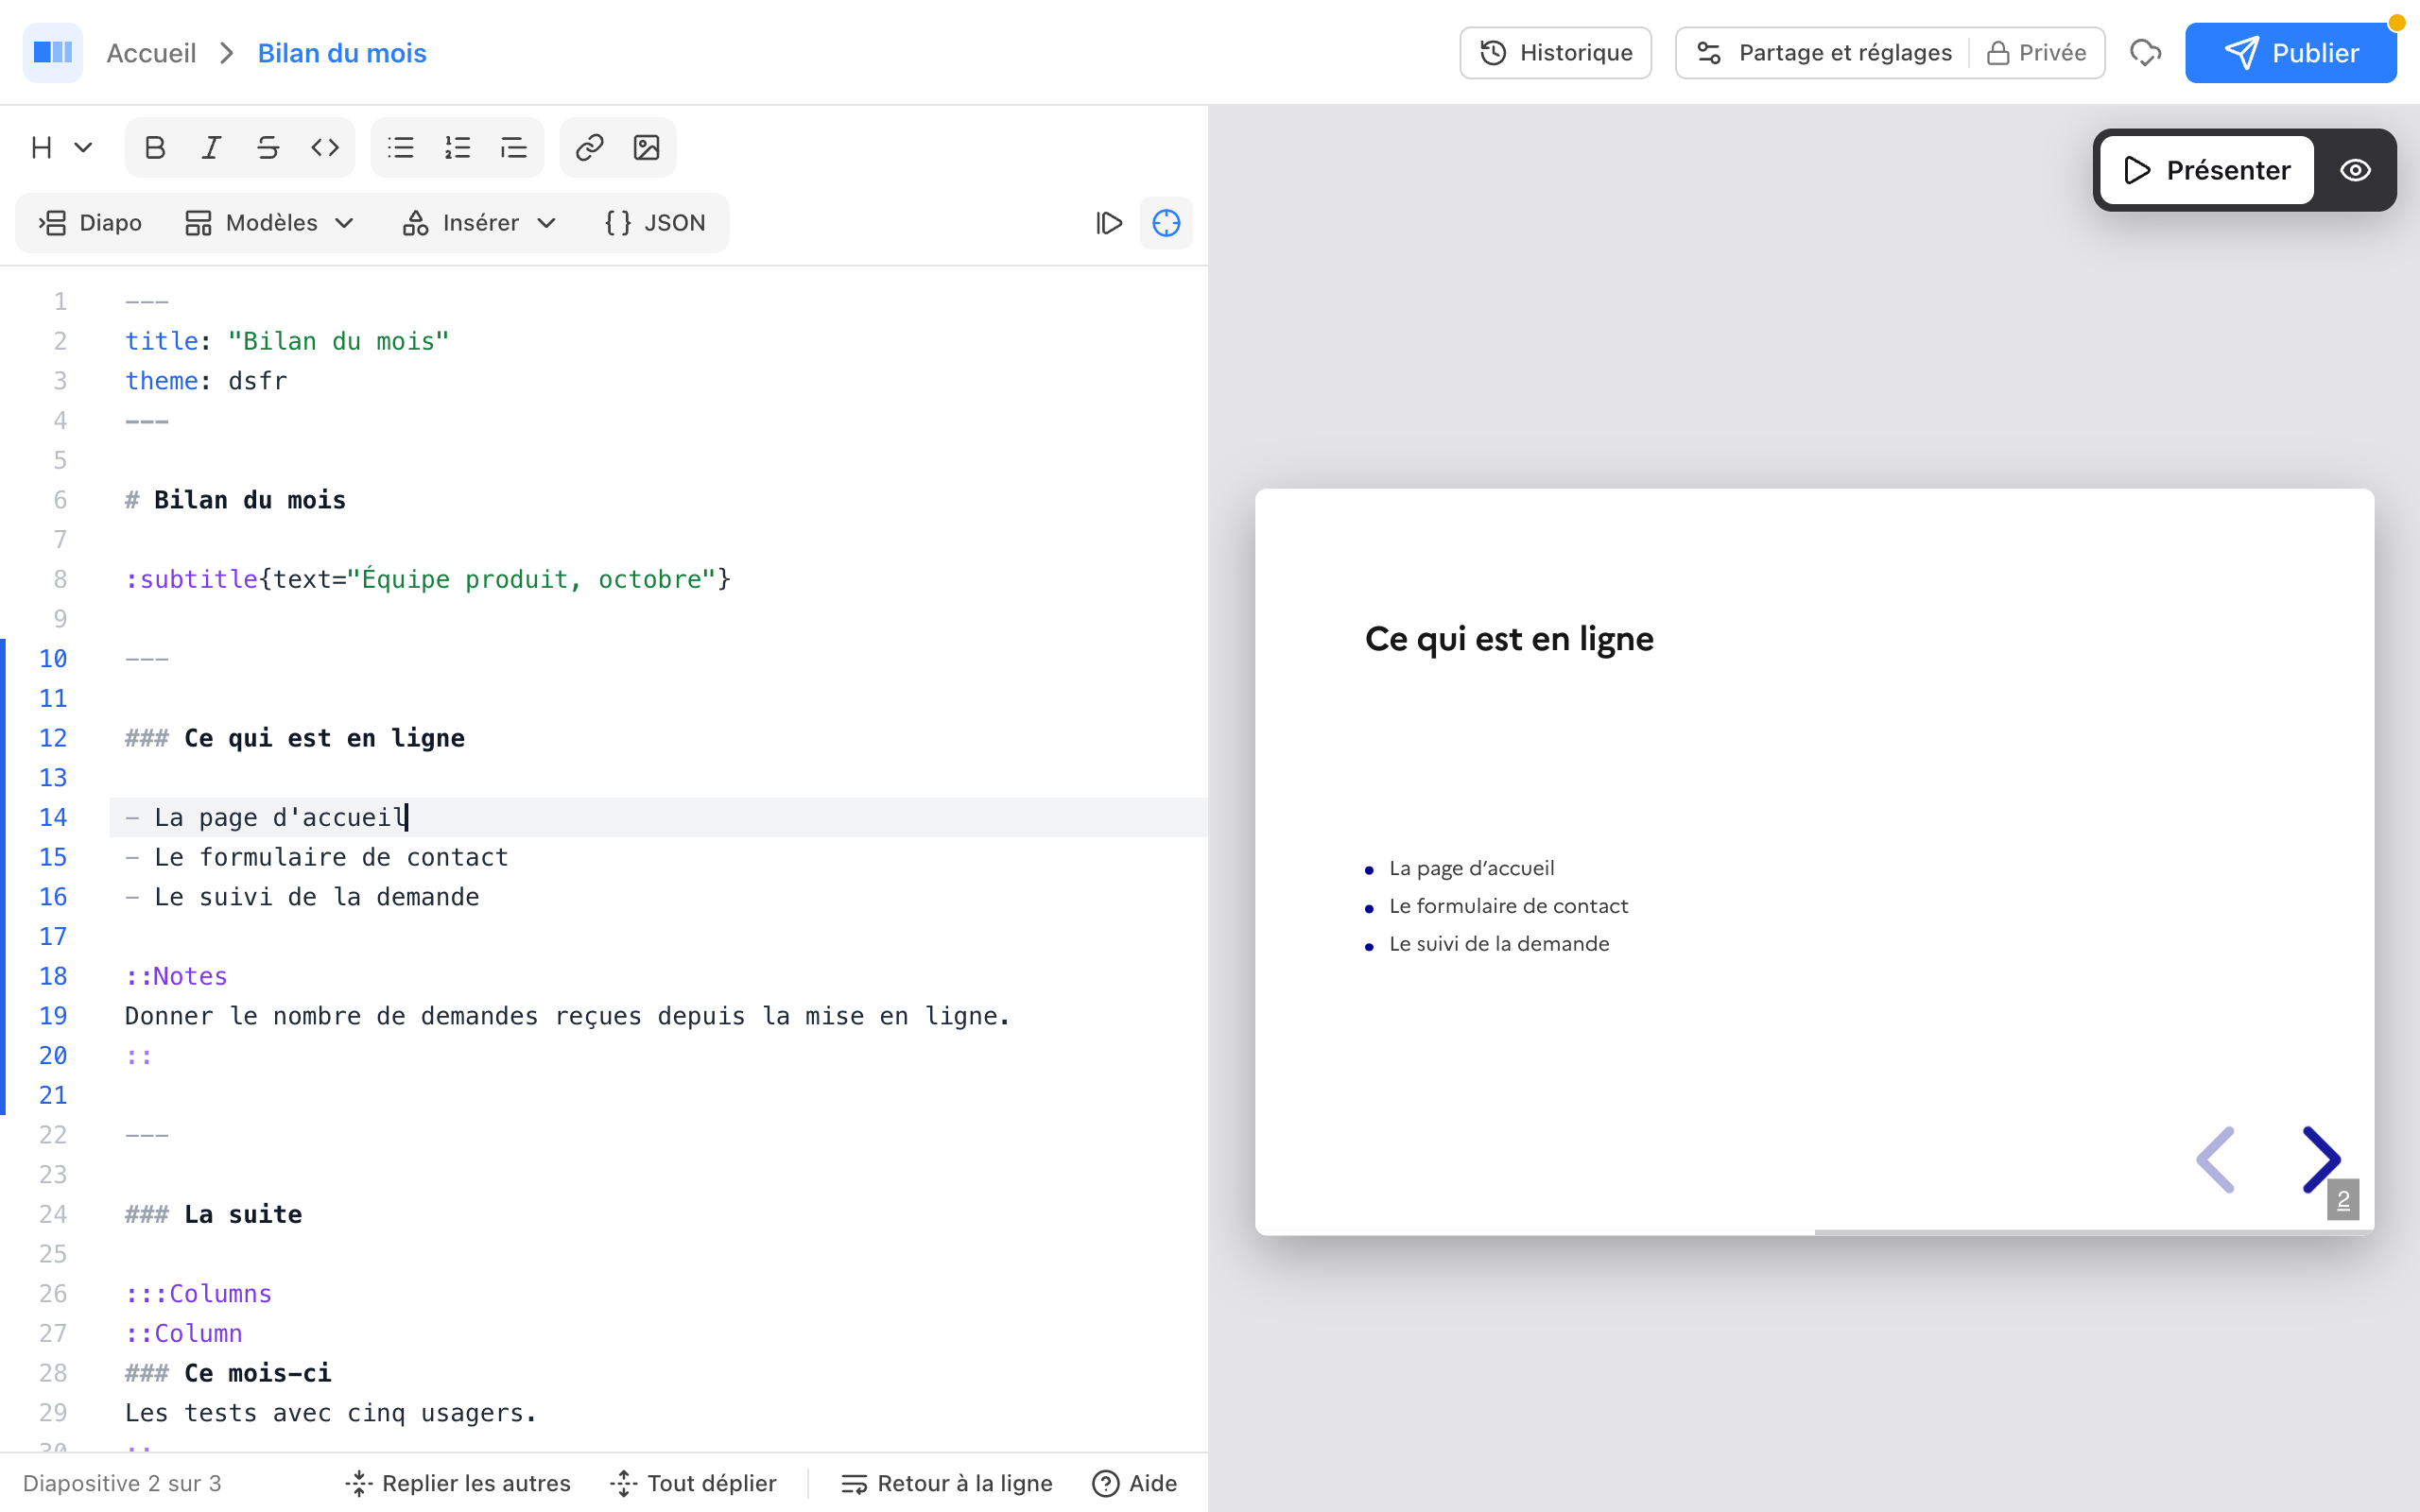Click the indent list icon
Screen dimensions: 2420x1512
(514, 148)
